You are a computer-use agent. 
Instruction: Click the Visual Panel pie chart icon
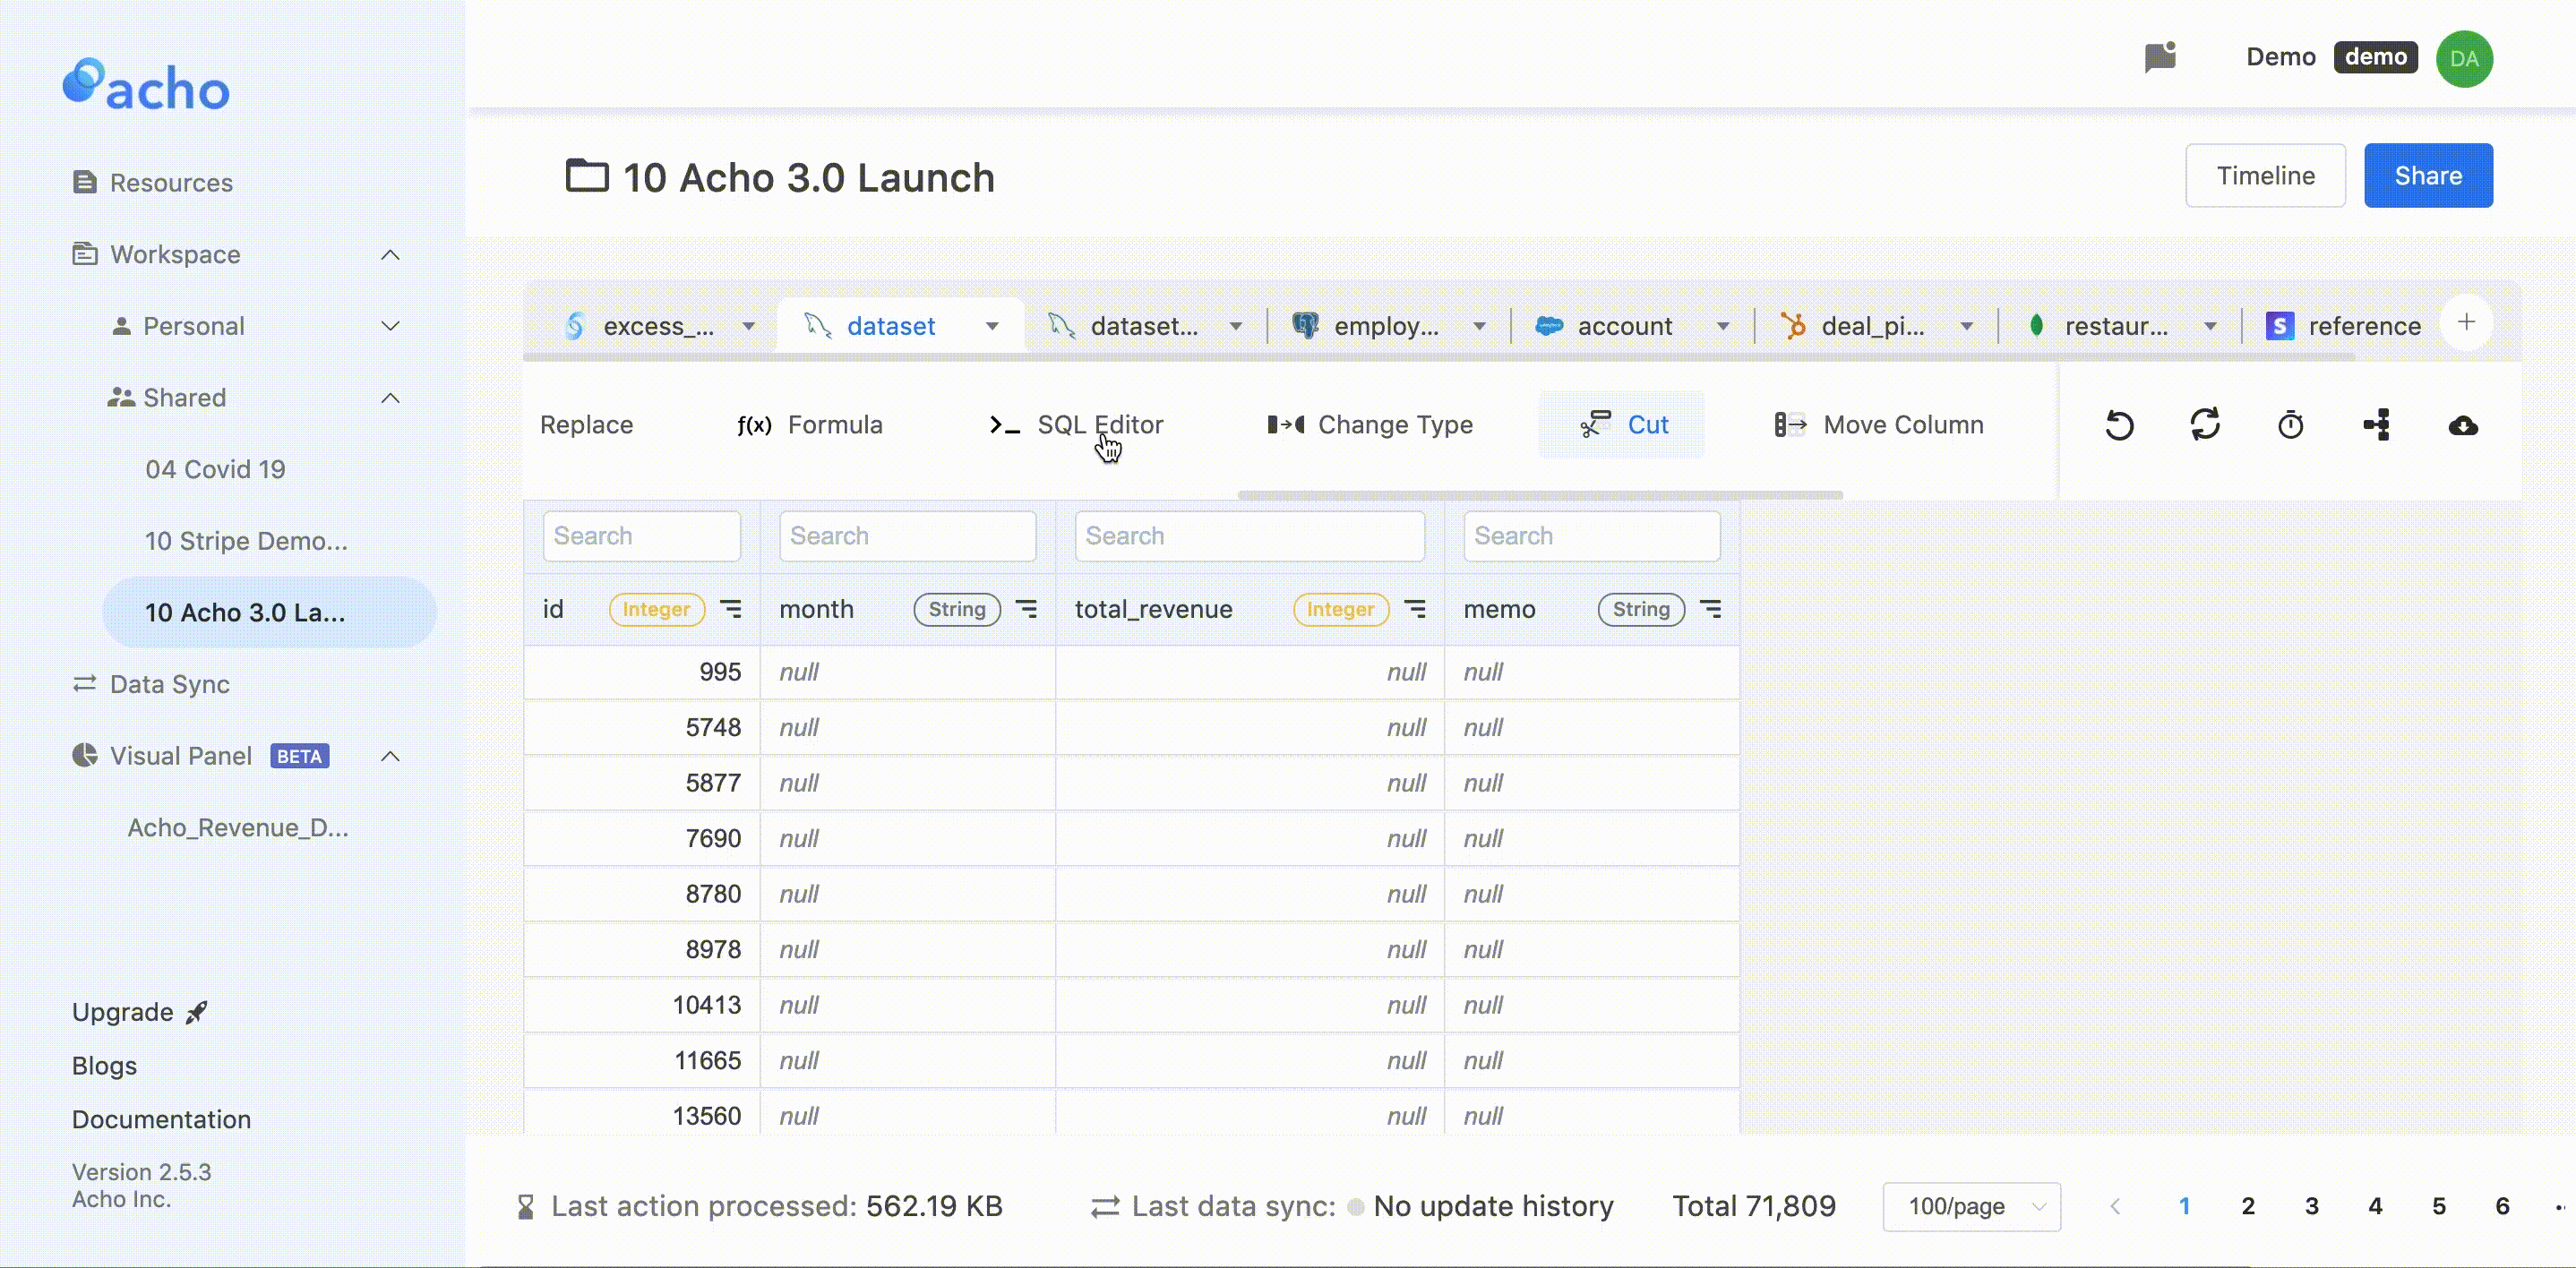pyautogui.click(x=85, y=756)
